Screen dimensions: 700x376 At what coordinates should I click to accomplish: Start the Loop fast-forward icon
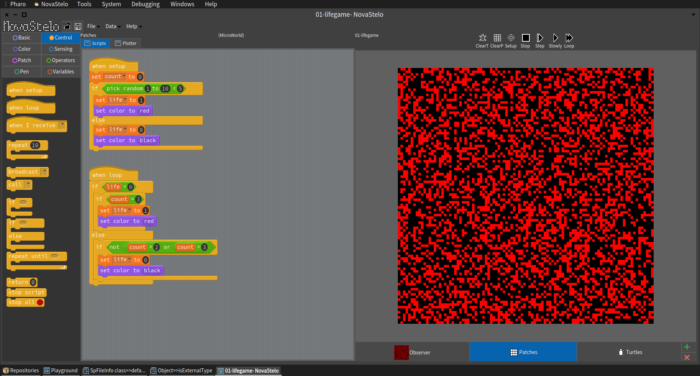point(569,38)
